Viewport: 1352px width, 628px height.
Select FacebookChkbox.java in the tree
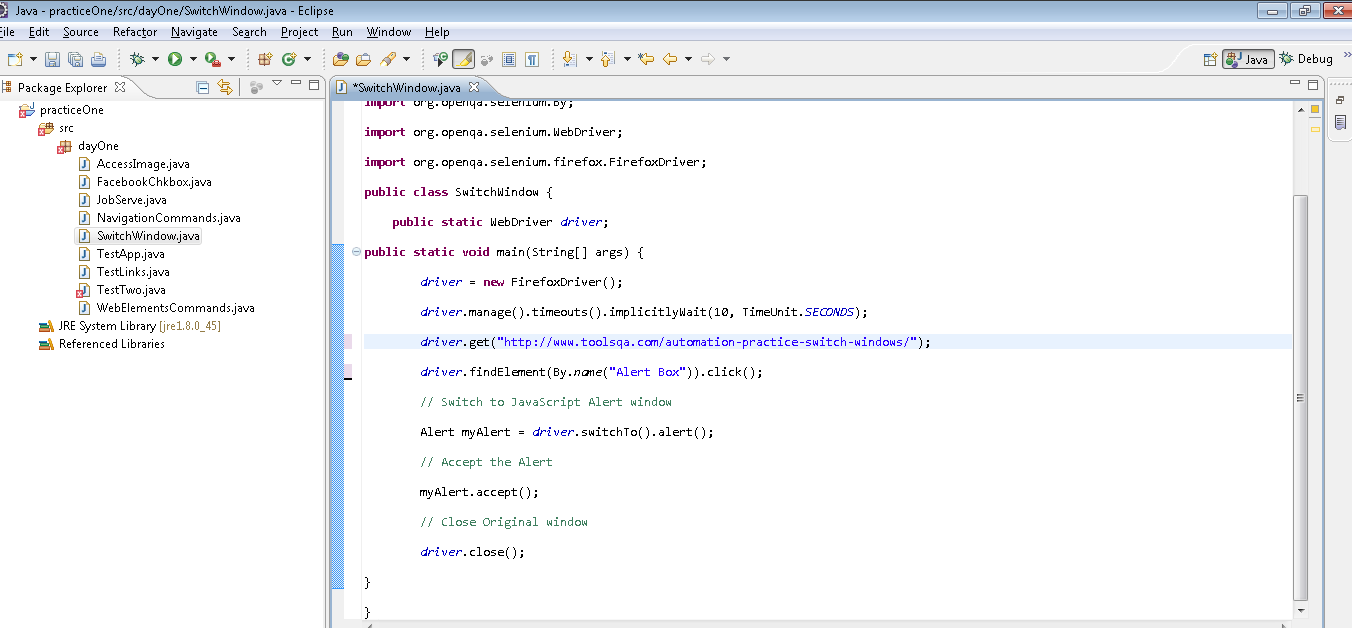pos(154,182)
